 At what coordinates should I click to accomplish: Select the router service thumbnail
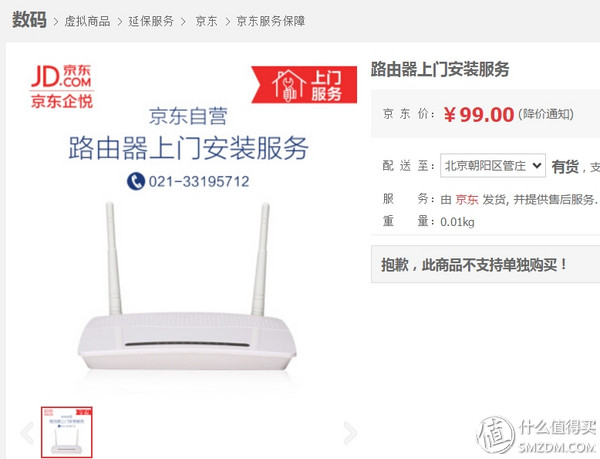67,432
